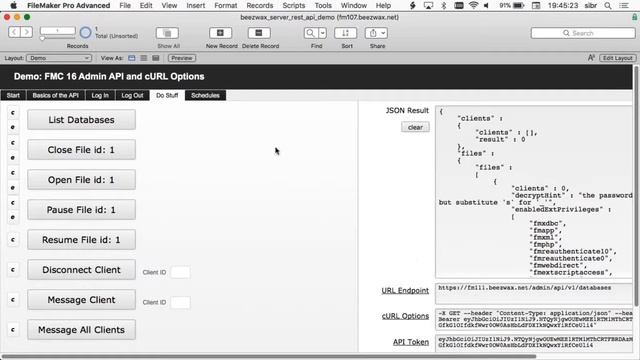Switch to the Log In tab
This screenshot has height=360, width=640.
click(100, 95)
